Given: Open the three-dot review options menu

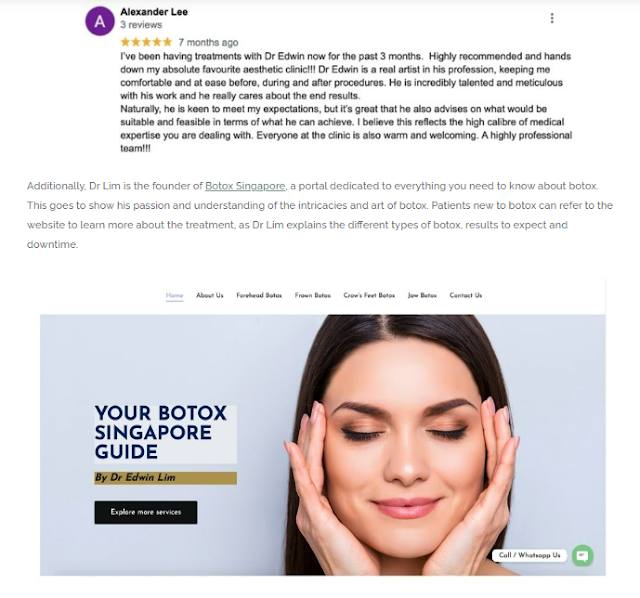Looking at the screenshot, I should 552,18.
